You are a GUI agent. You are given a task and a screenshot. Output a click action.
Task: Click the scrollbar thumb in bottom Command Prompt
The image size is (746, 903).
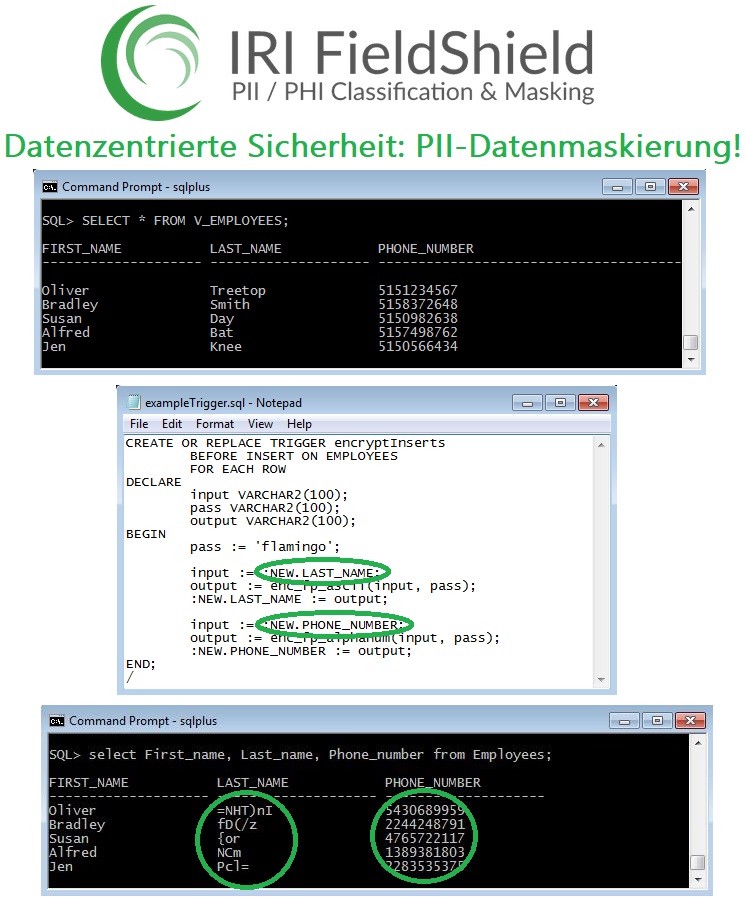tap(698, 862)
